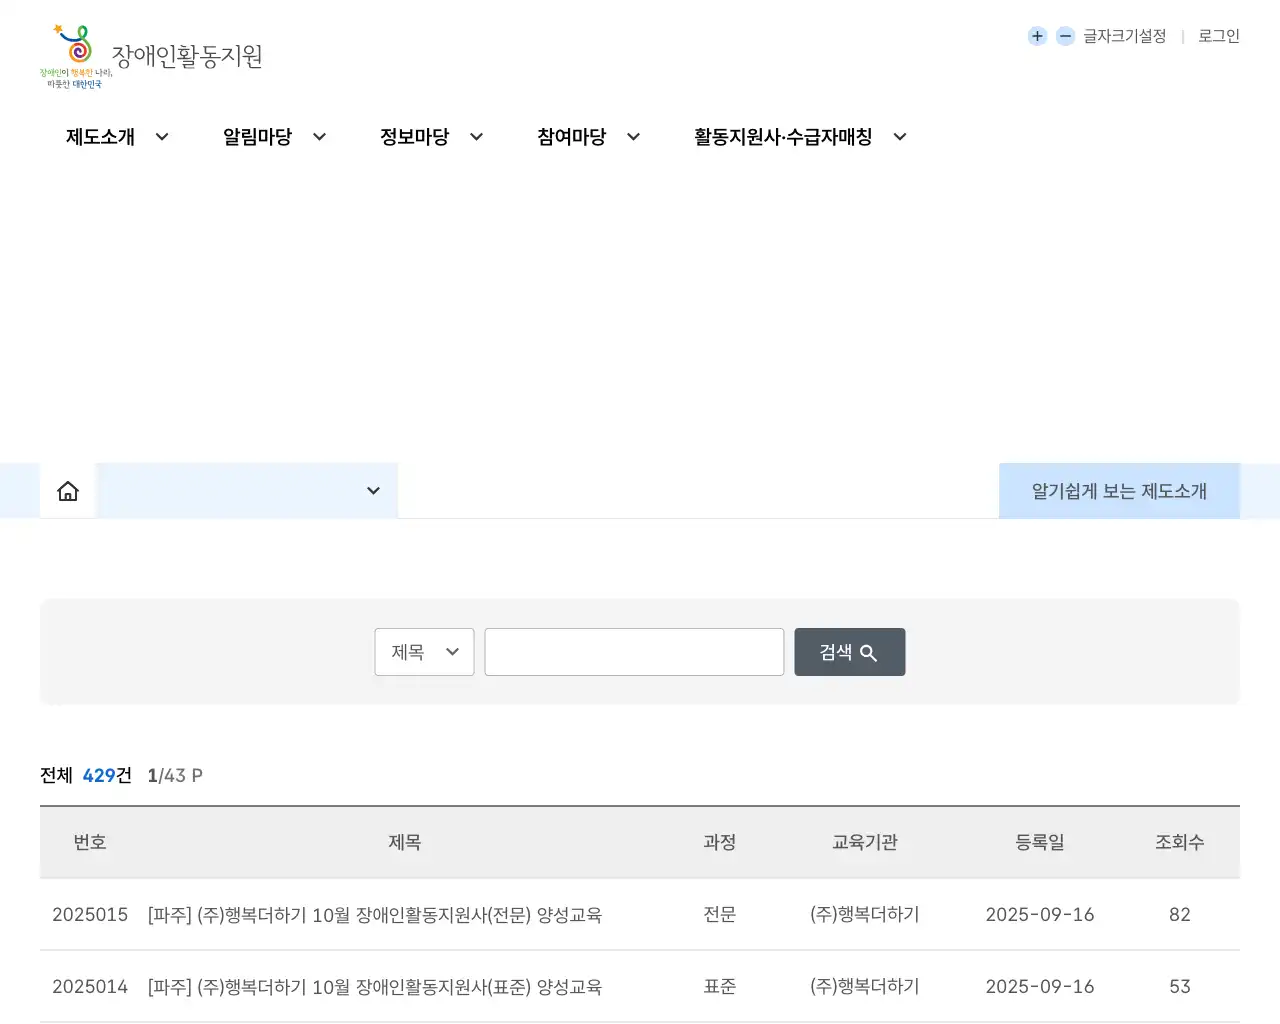Open the 참여마당 menu
Image resolution: width=1280 pixels, height=1024 pixels.
pos(570,137)
